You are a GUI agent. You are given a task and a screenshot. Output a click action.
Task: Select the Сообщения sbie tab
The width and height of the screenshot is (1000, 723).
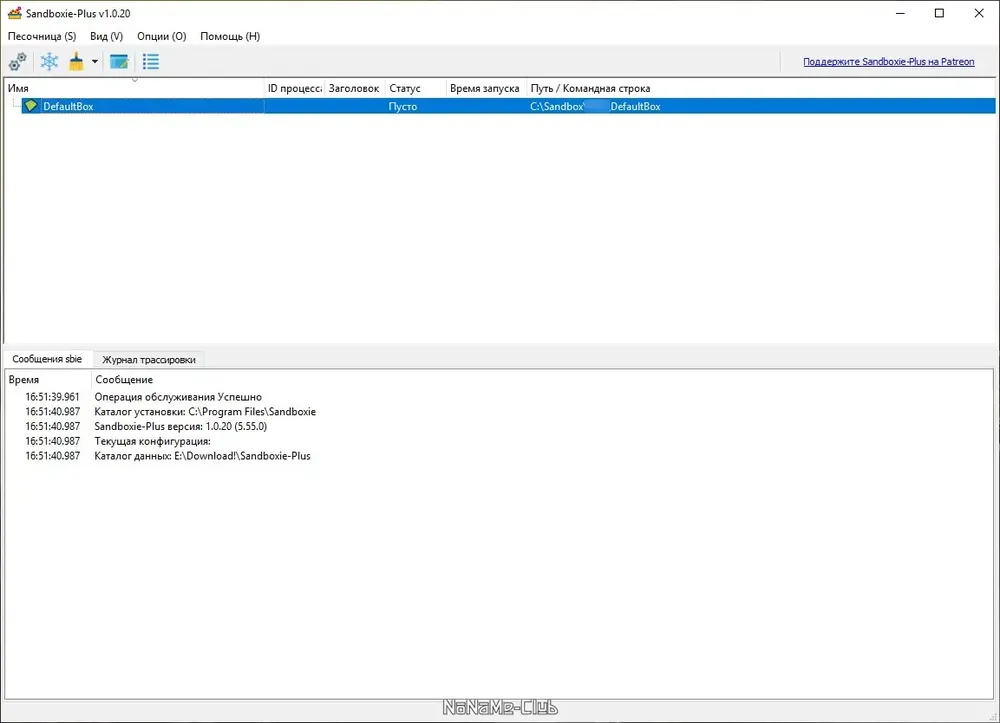[x=47, y=359]
